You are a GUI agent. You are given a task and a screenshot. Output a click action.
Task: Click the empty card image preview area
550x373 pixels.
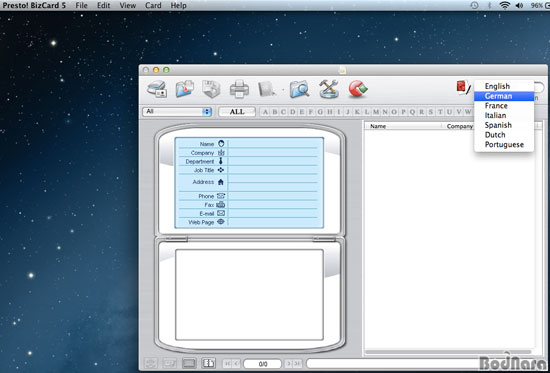pos(249,294)
